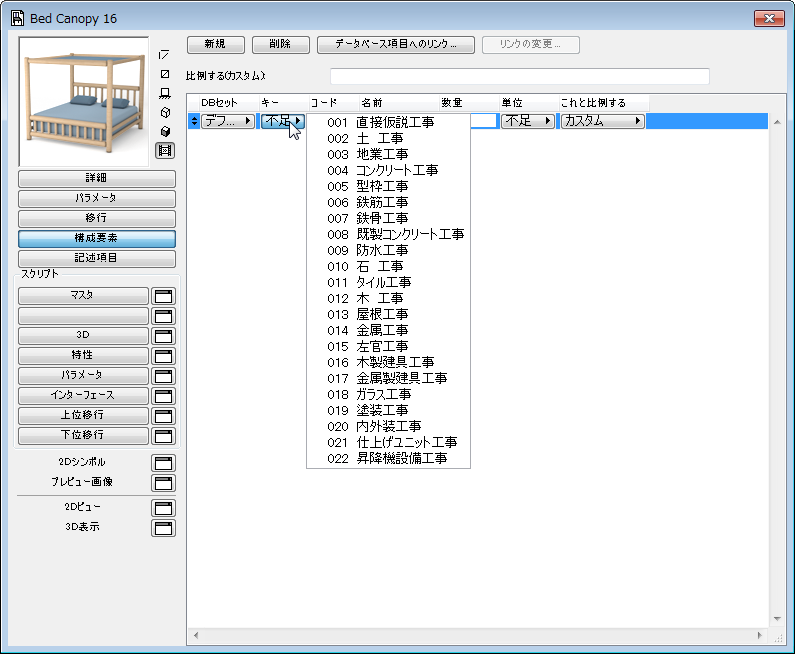
Task: Choose 012 木工事 entry
Action: point(388,299)
